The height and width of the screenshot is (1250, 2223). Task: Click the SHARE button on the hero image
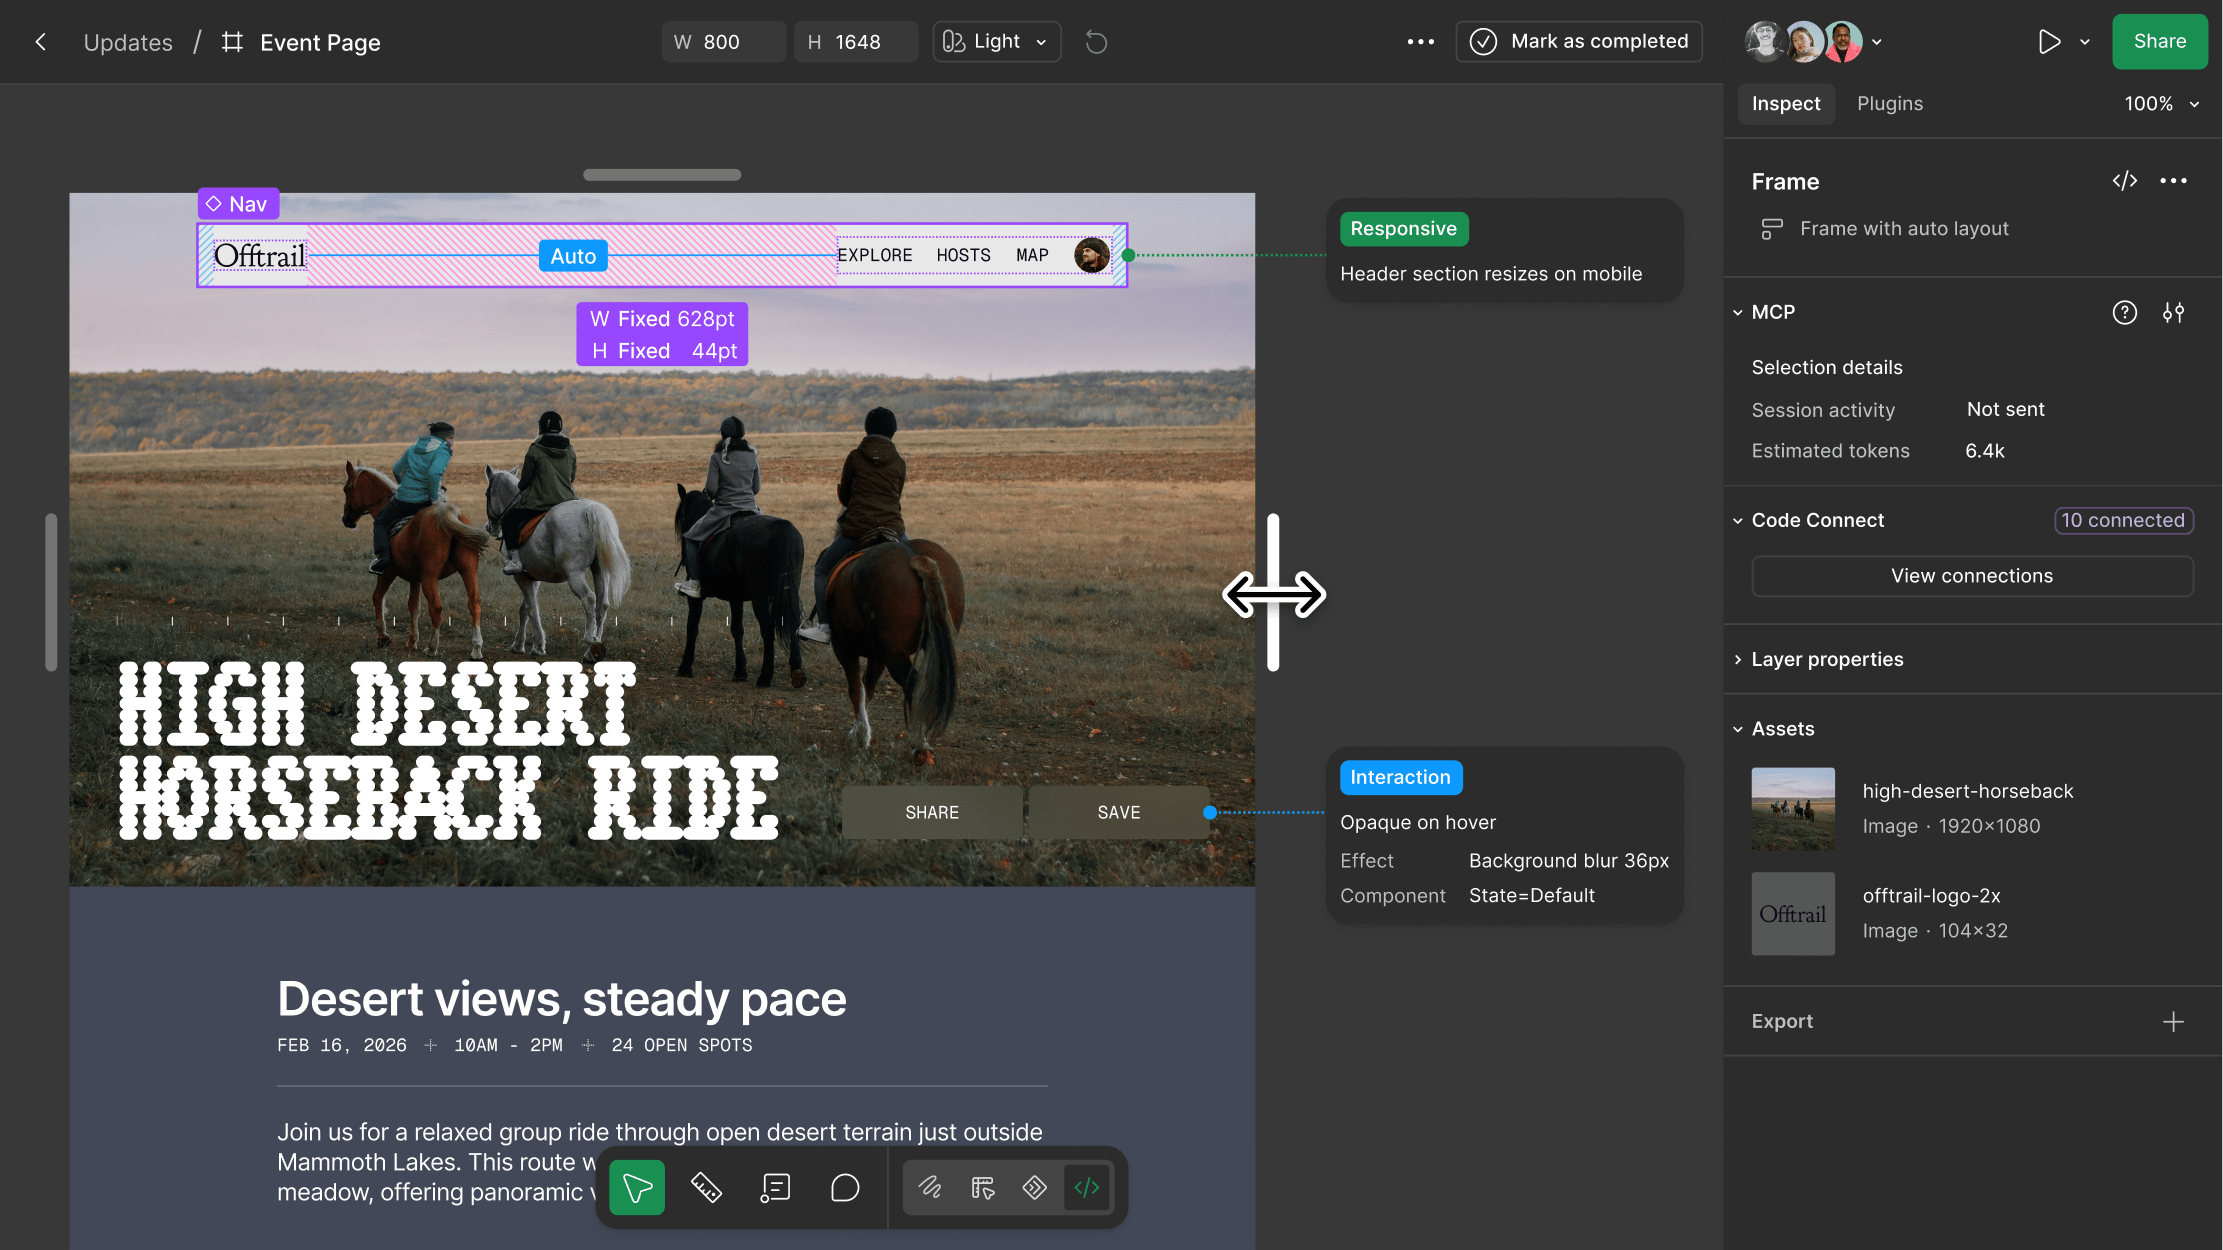coord(932,813)
